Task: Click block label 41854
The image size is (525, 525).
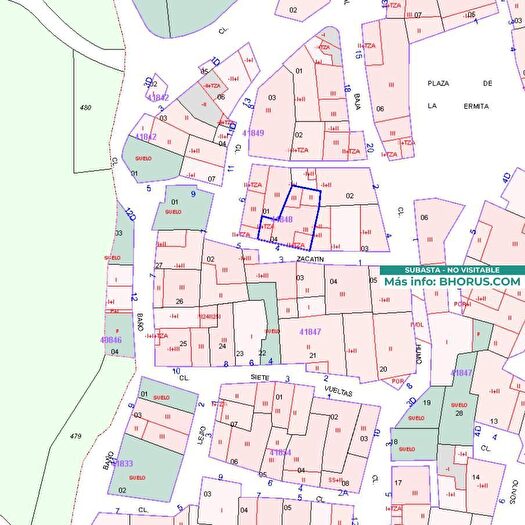Action: click(x=281, y=452)
